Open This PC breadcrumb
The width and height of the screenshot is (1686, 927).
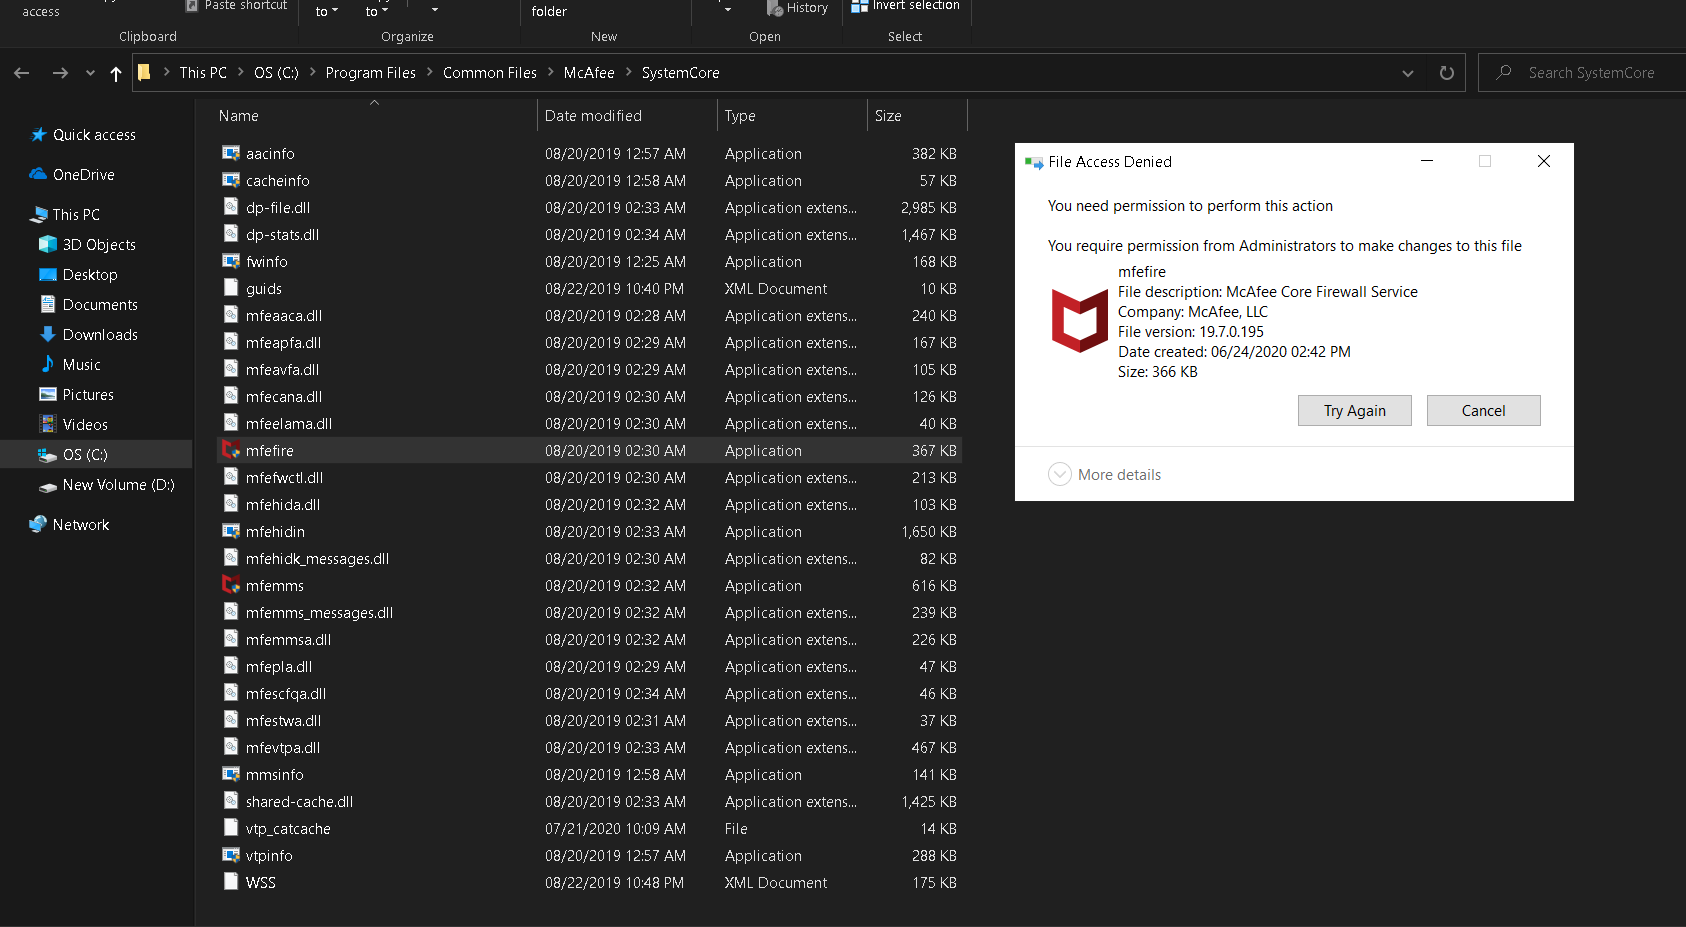point(203,73)
